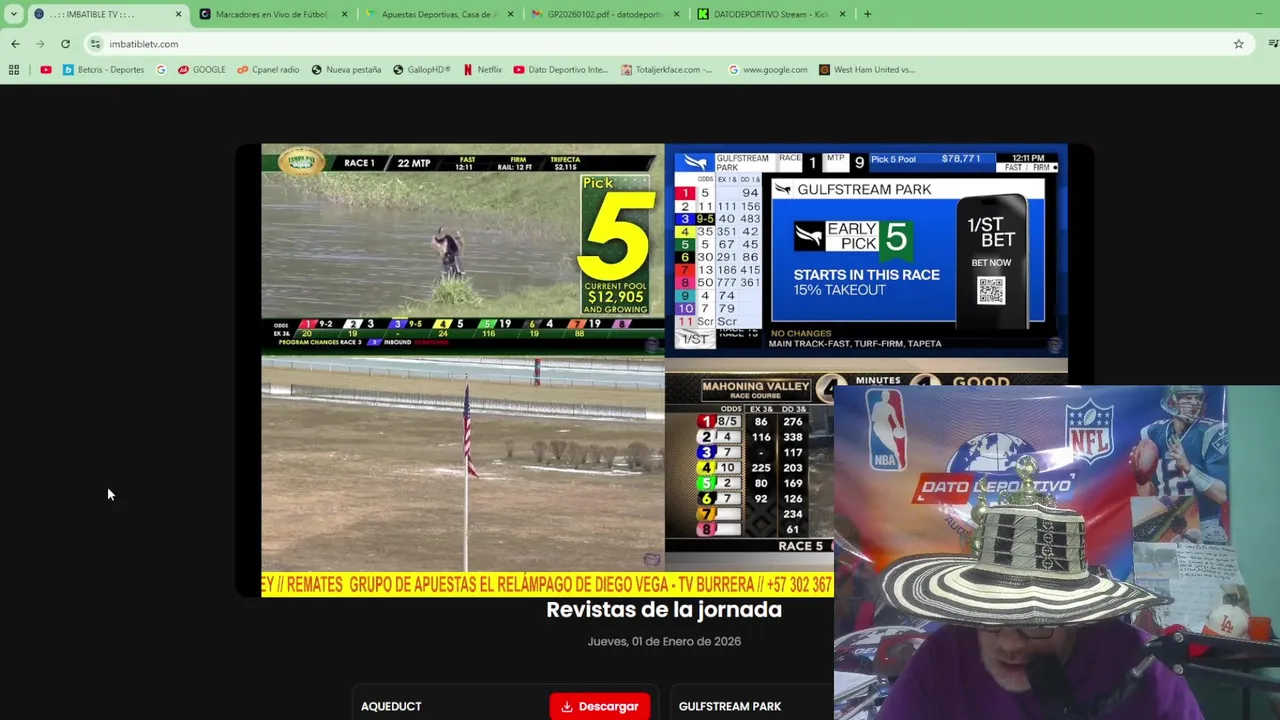Click date Jueves, 01 de Enero de 2026

[664, 641]
